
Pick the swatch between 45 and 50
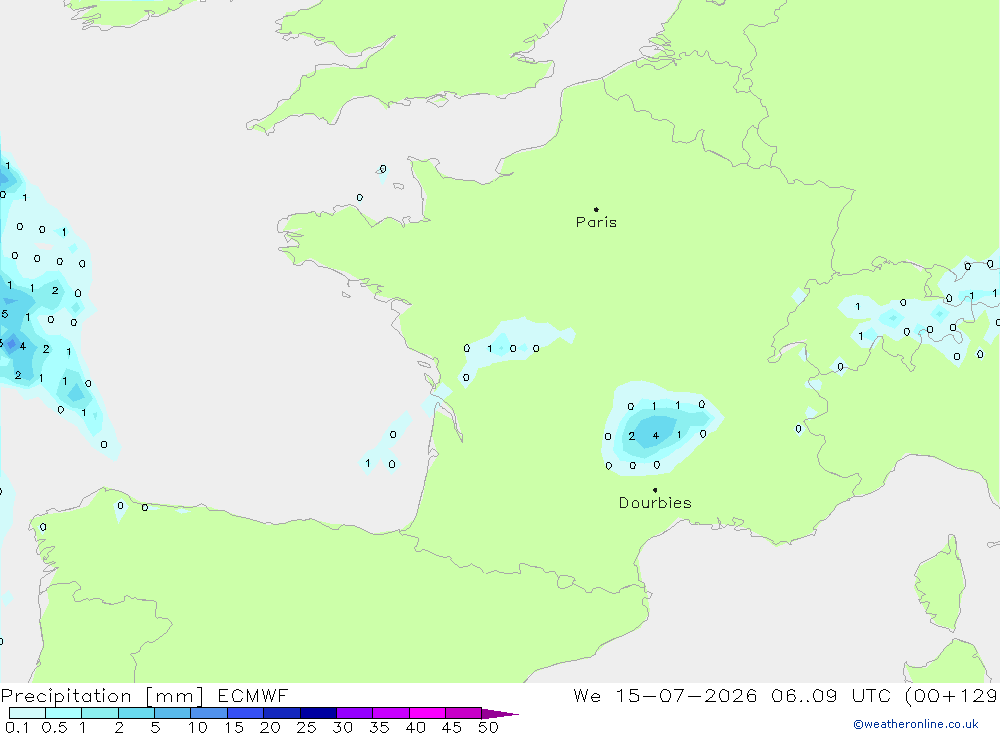(x=464, y=713)
